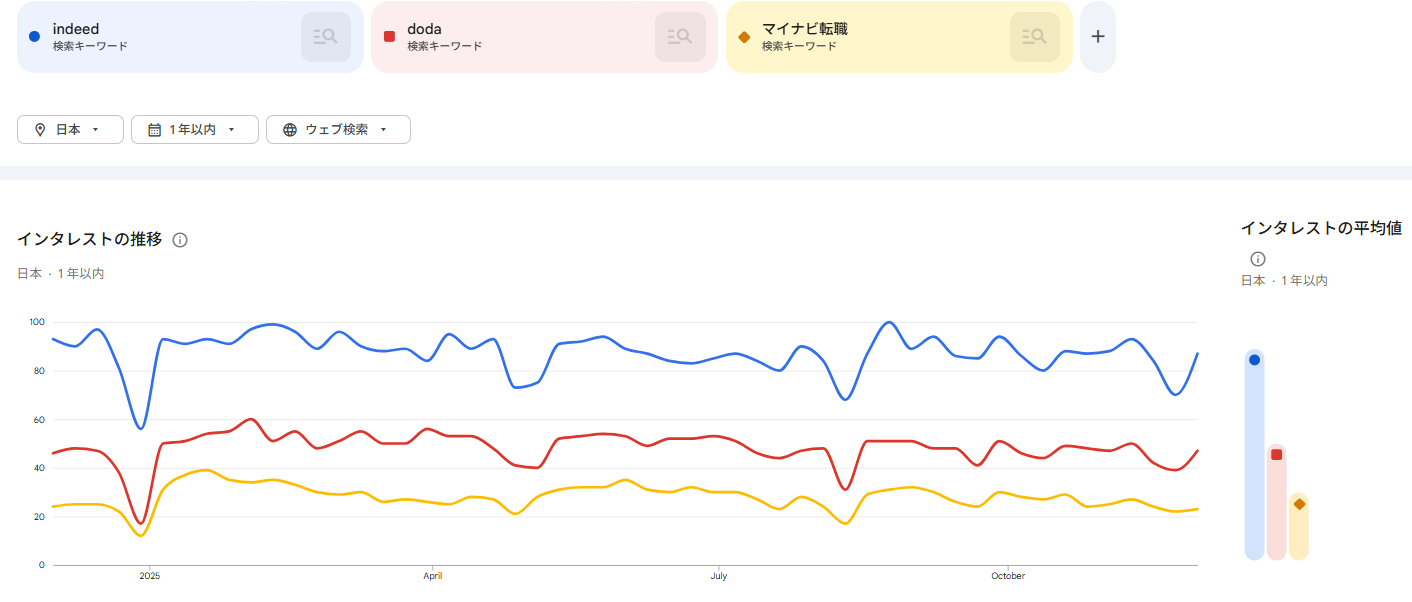Click the info icon beside インタレストの推移

pos(180,240)
